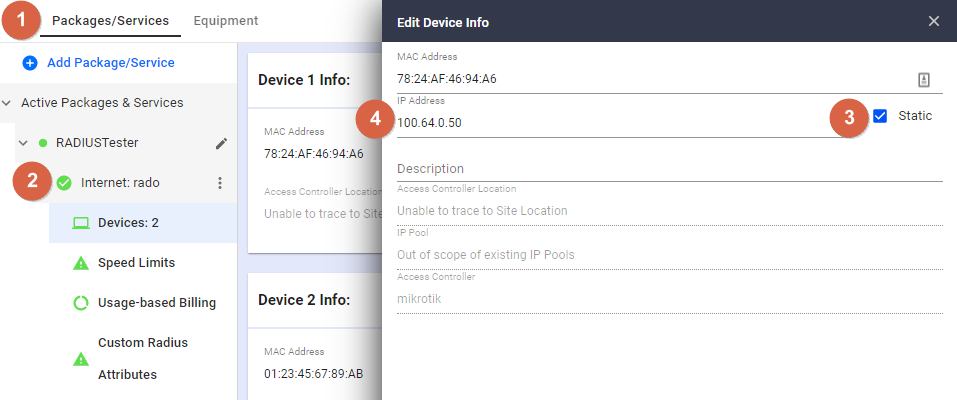This screenshot has width=957, height=400.
Task: Click the warning triangle beside Speed Limits
Action: point(81,263)
